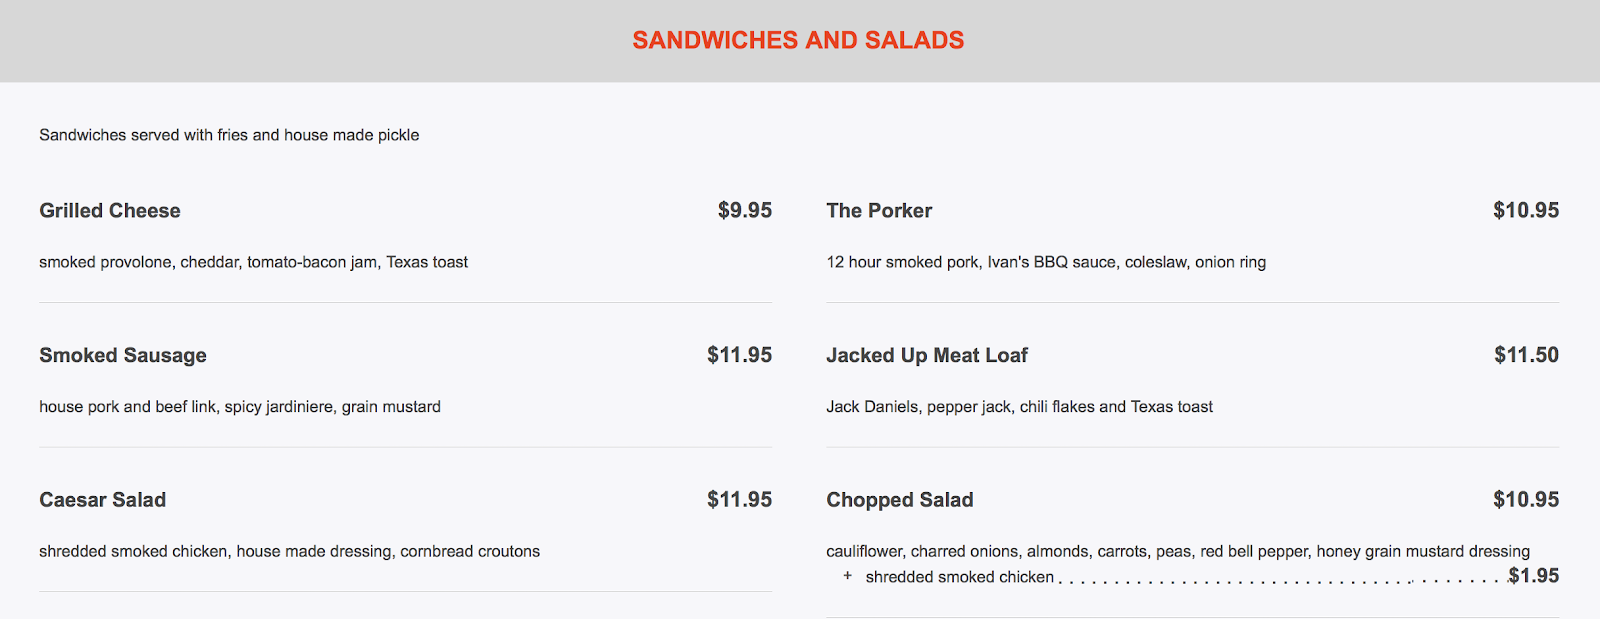
Task: Click the Grilled Cheese $9.95 price
Action: coord(744,210)
